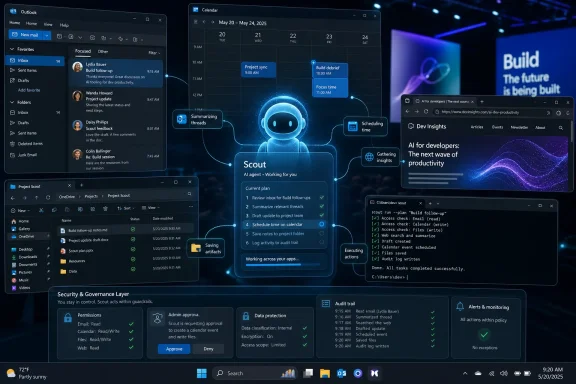Toggle circle for Log activity for audit trail
The image size is (576, 384).
pos(322,242)
